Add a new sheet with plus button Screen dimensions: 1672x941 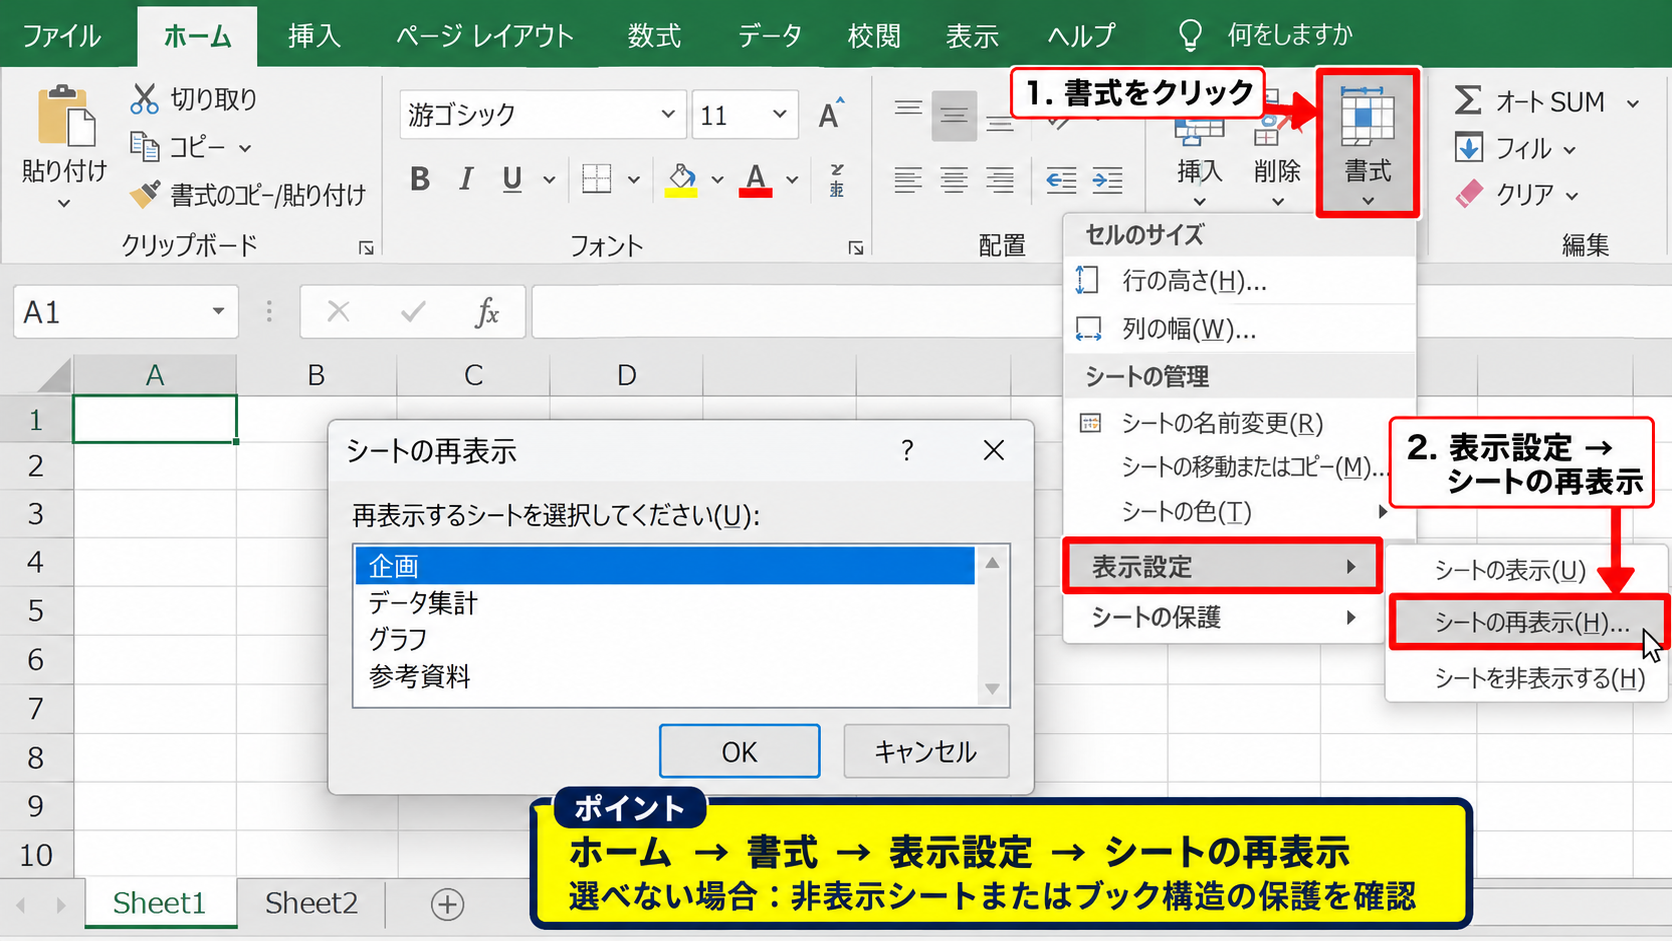pos(447,904)
